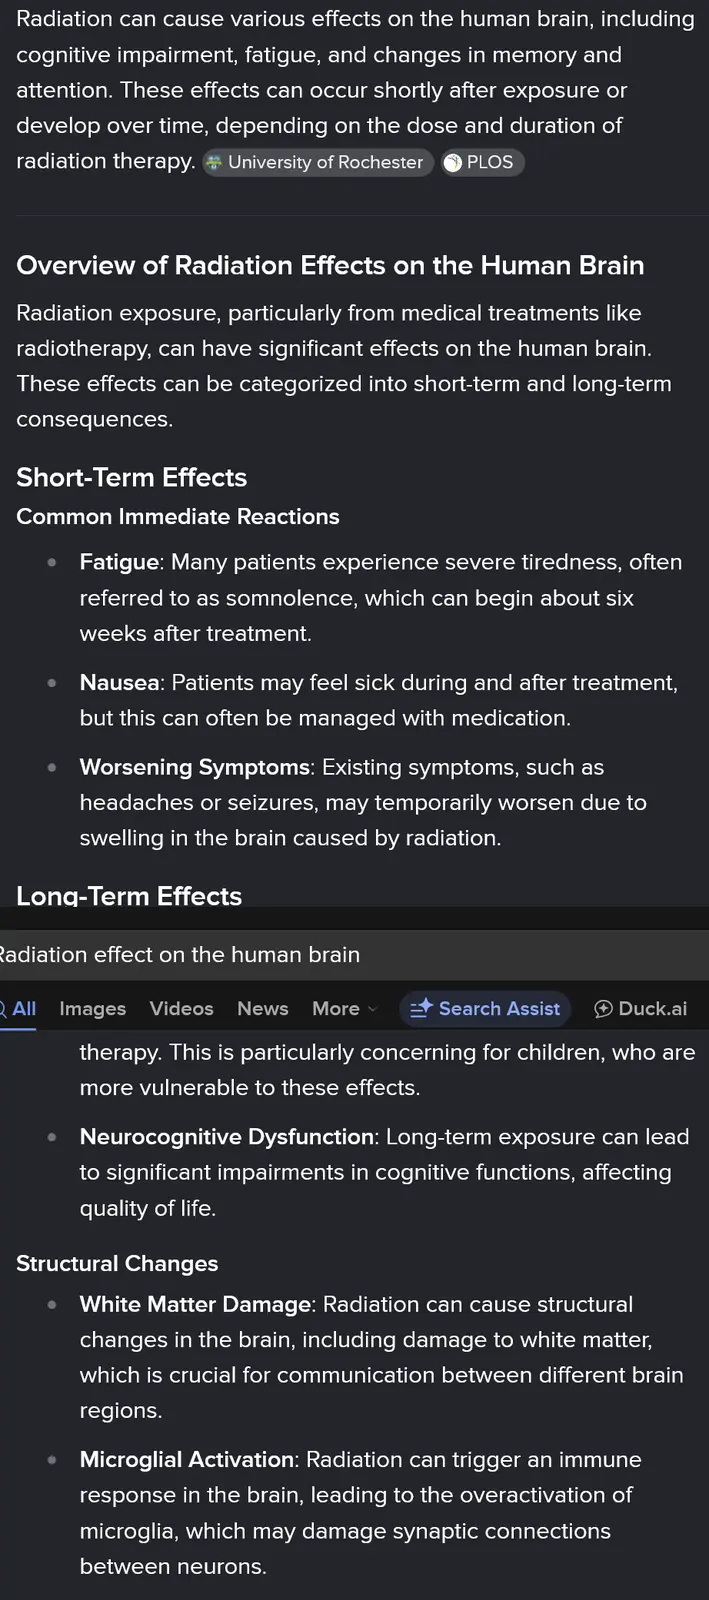Expand the More dropdown chevron
This screenshot has height=1600, width=709.
373,1009
